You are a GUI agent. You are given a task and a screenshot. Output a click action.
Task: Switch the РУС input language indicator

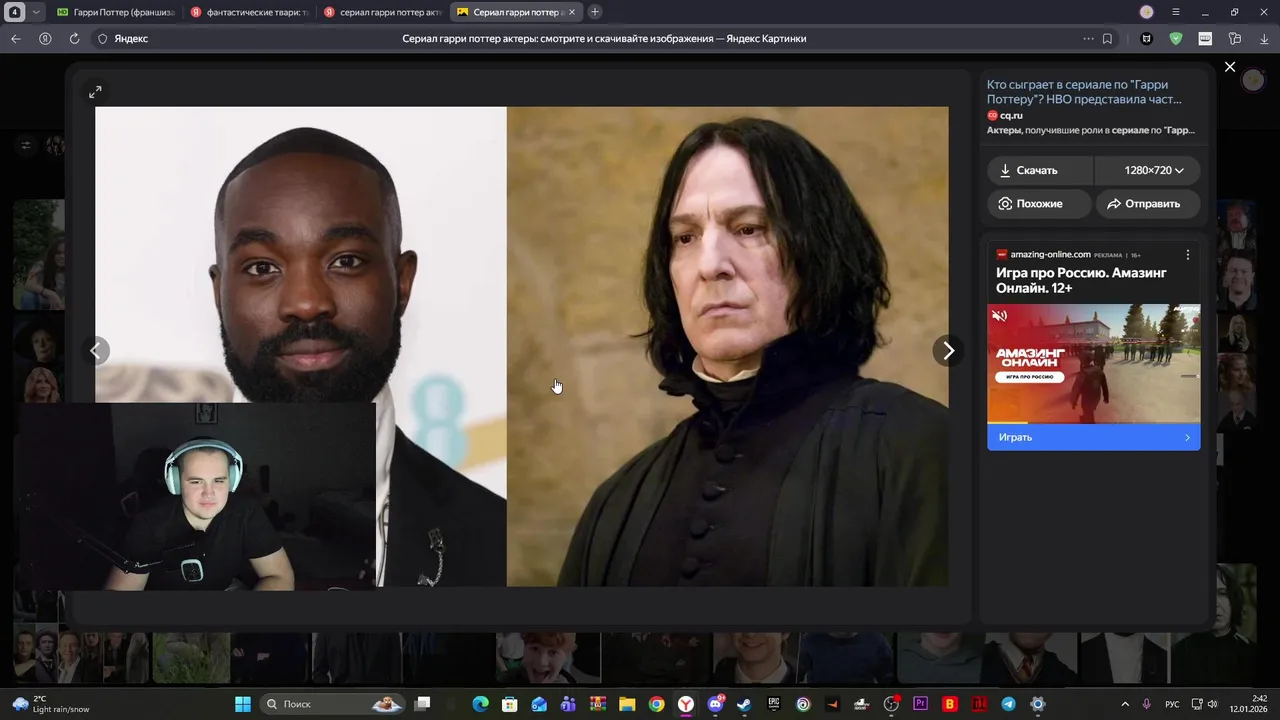tap(1172, 704)
